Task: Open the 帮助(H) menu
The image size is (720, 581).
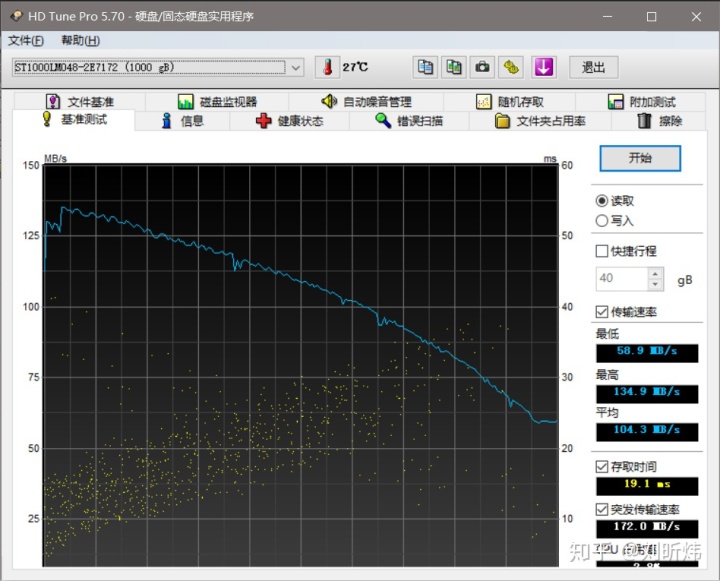Action: click(x=80, y=41)
